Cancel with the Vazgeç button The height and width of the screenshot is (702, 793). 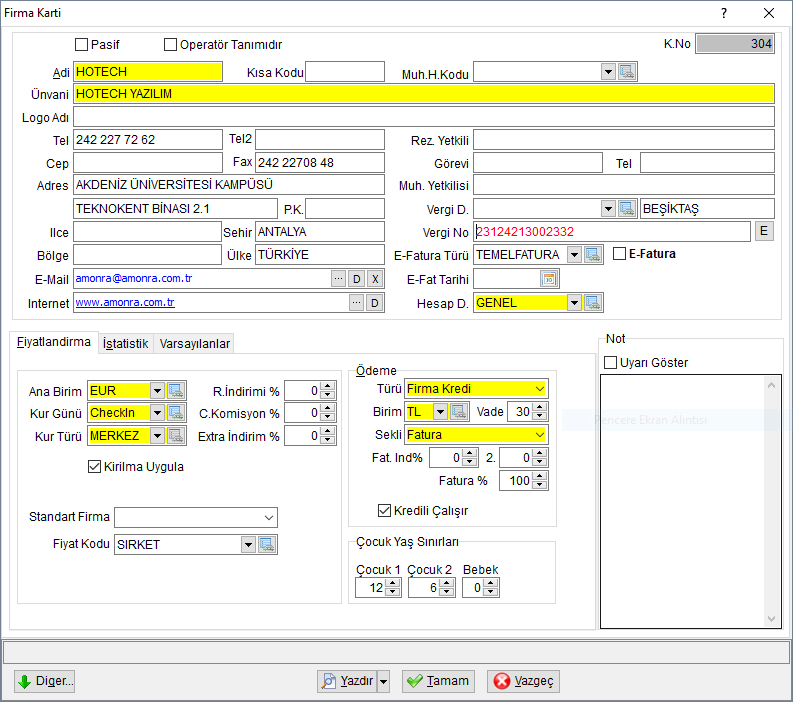(523, 681)
